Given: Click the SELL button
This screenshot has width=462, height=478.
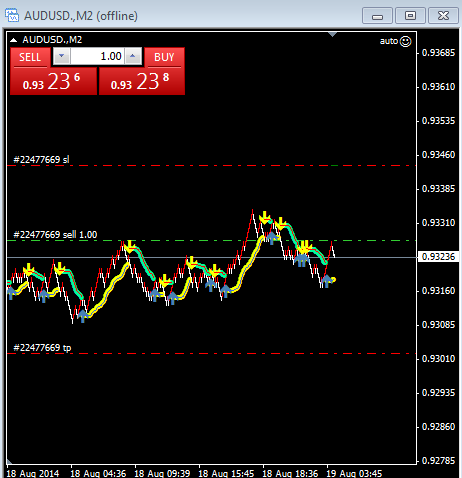Looking at the screenshot, I should (x=30, y=57).
